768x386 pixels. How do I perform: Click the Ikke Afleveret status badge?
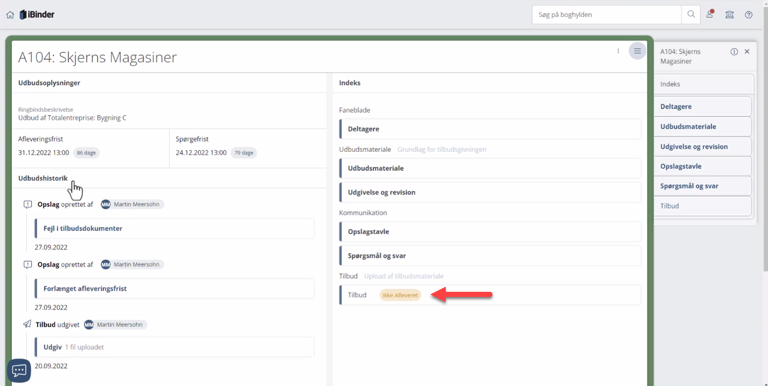click(x=401, y=295)
